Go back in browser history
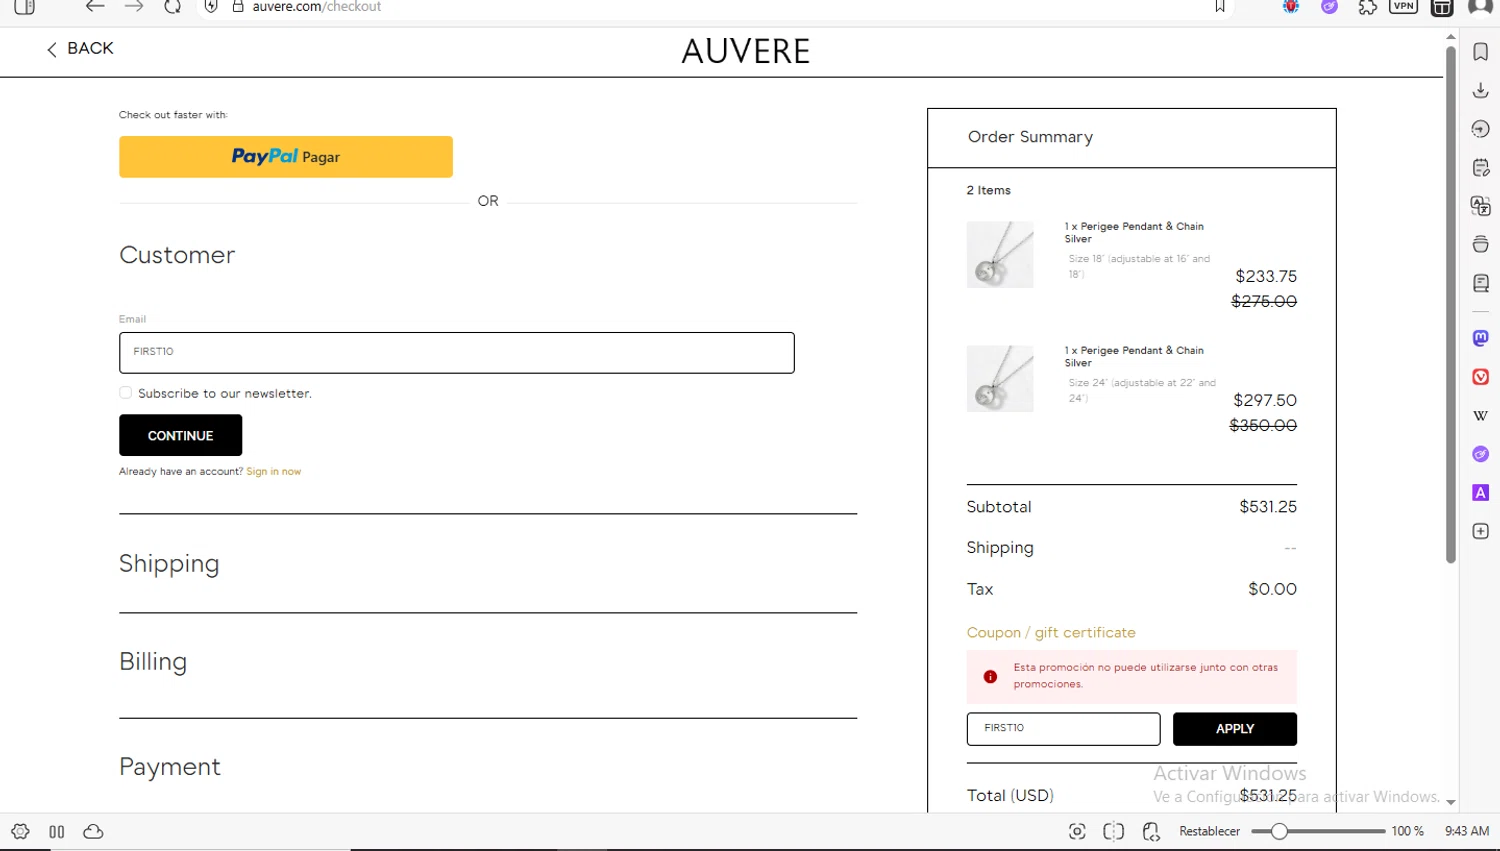The width and height of the screenshot is (1500, 851). (x=95, y=7)
